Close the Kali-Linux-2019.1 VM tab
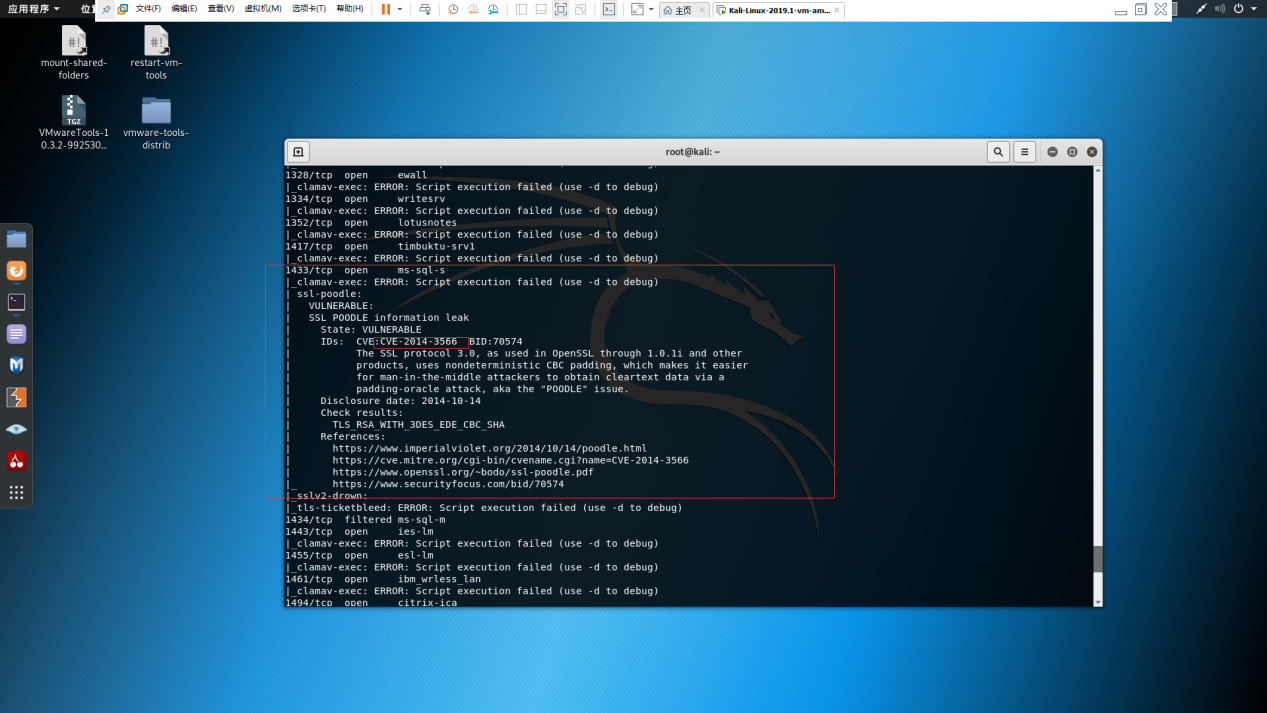 837,10
